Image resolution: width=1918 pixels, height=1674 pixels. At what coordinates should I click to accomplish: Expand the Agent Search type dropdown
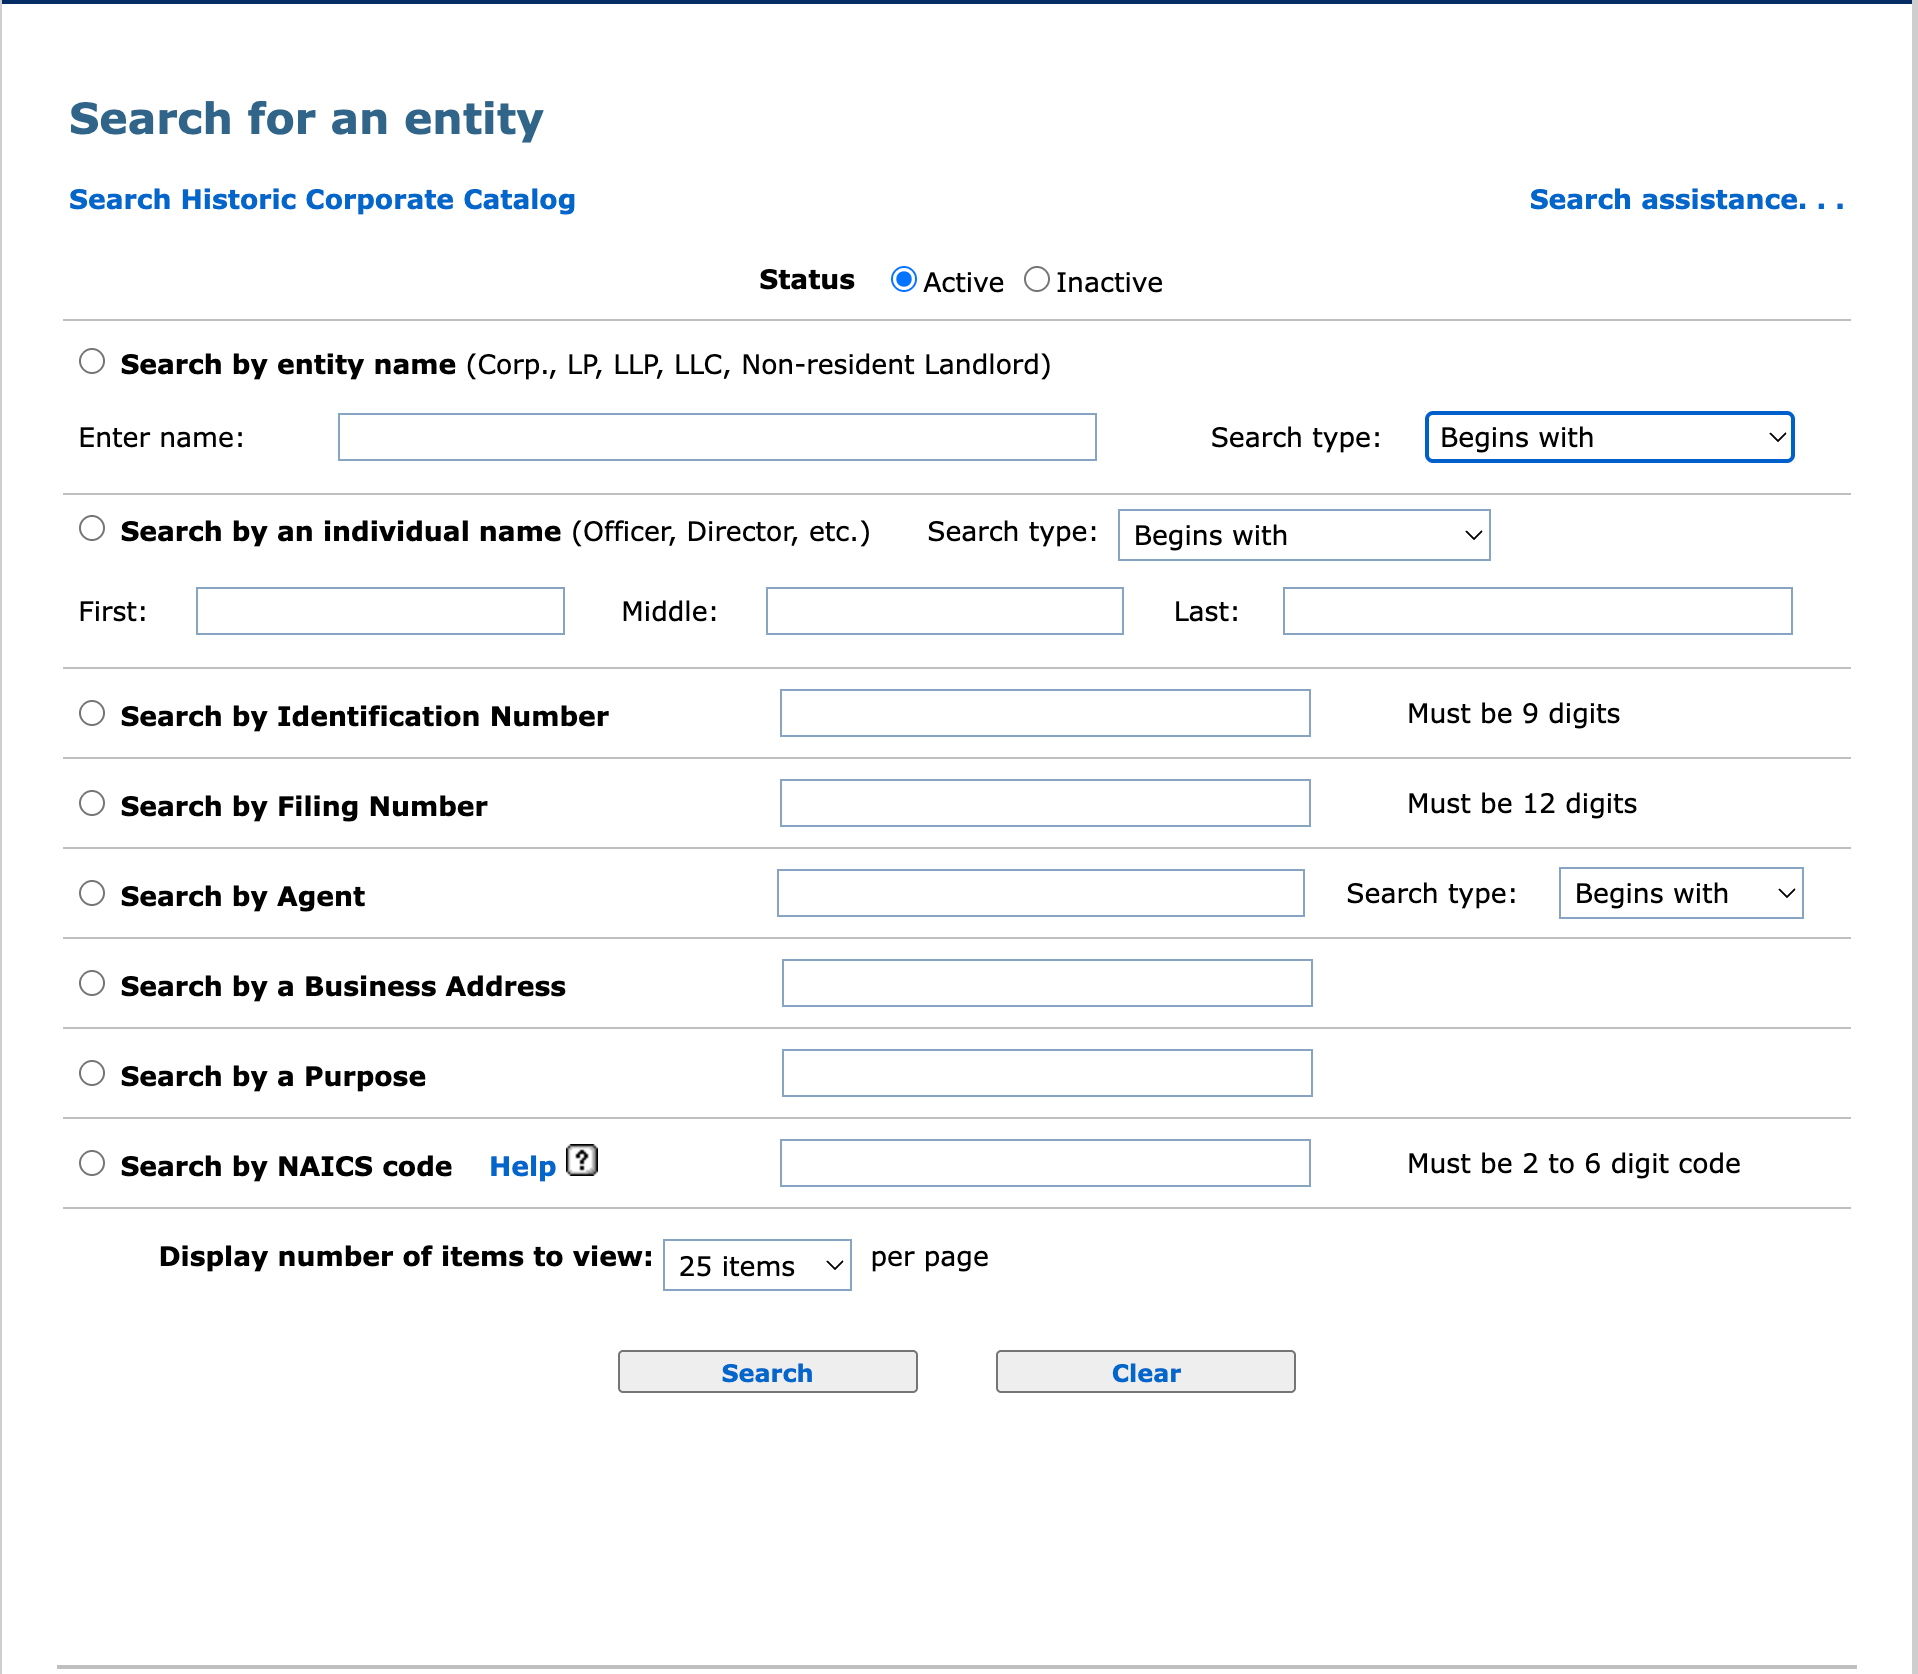tap(1681, 893)
